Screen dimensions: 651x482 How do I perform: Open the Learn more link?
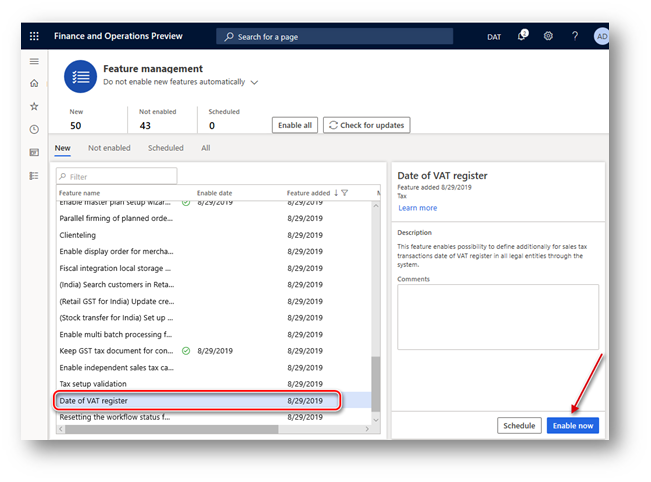[x=418, y=208]
